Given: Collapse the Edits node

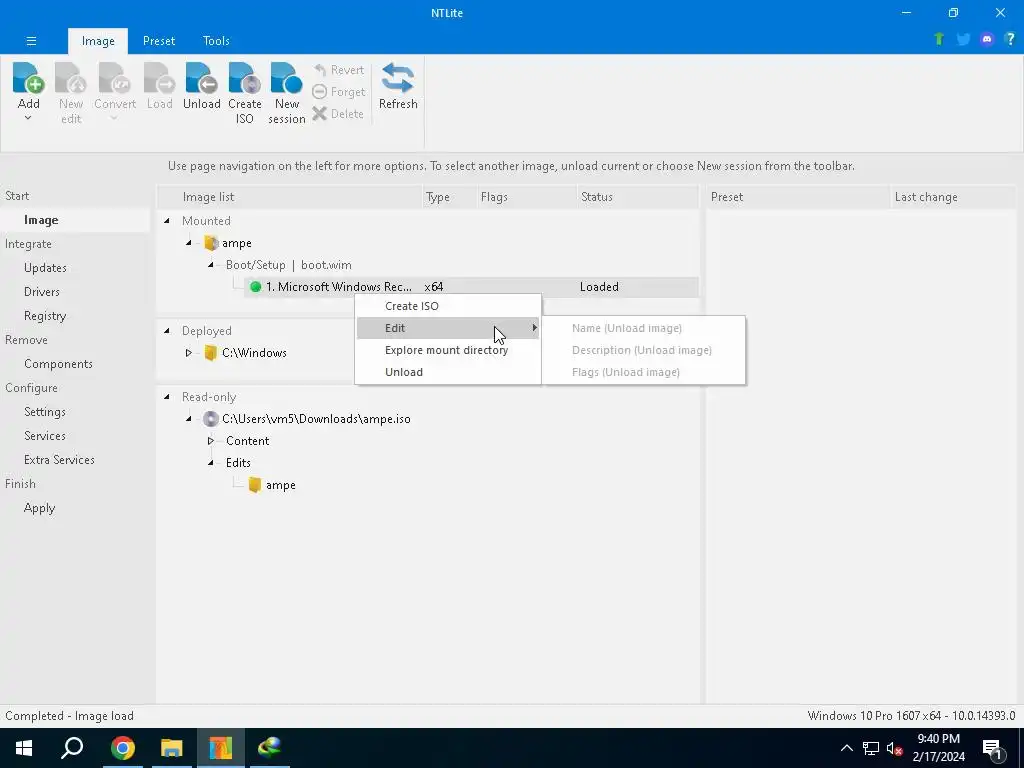Looking at the screenshot, I should 210,462.
